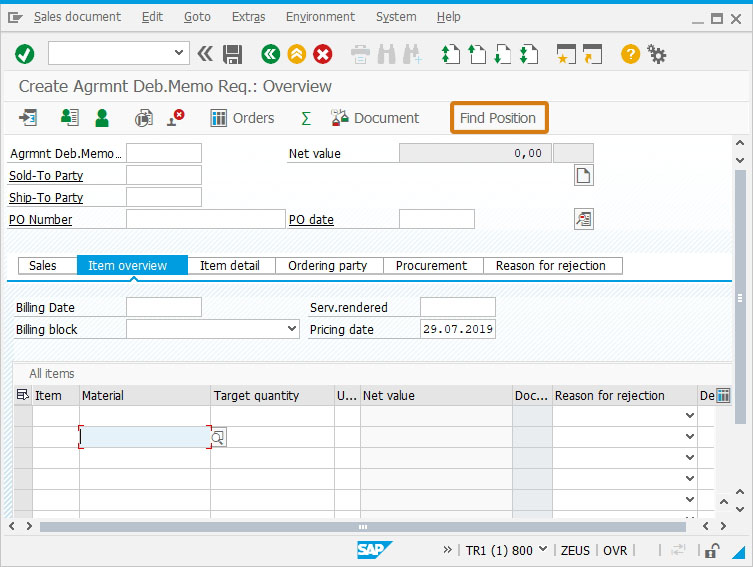Click the Find next binoculars icon
Image resolution: width=753 pixels, height=567 pixels.
coord(413,54)
